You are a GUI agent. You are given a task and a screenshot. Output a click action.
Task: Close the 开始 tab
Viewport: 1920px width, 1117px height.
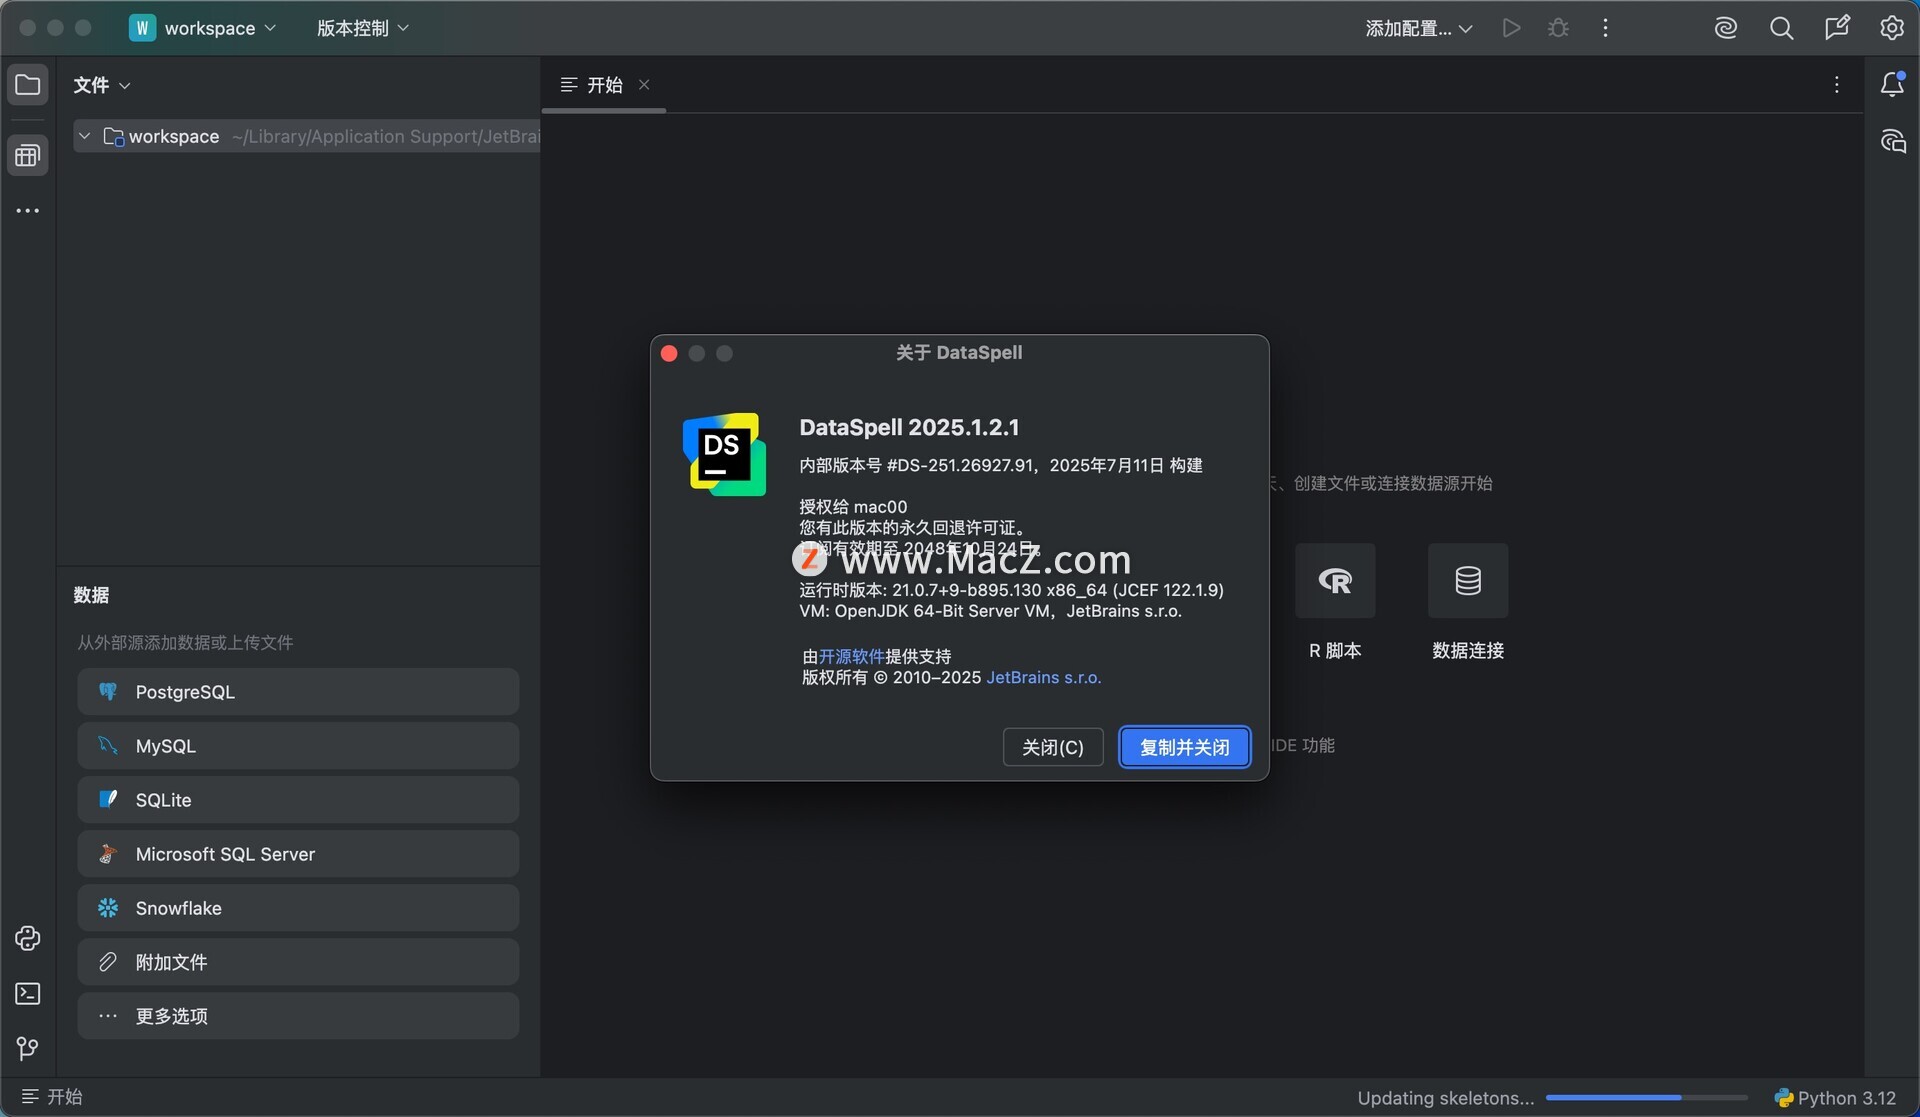644,85
